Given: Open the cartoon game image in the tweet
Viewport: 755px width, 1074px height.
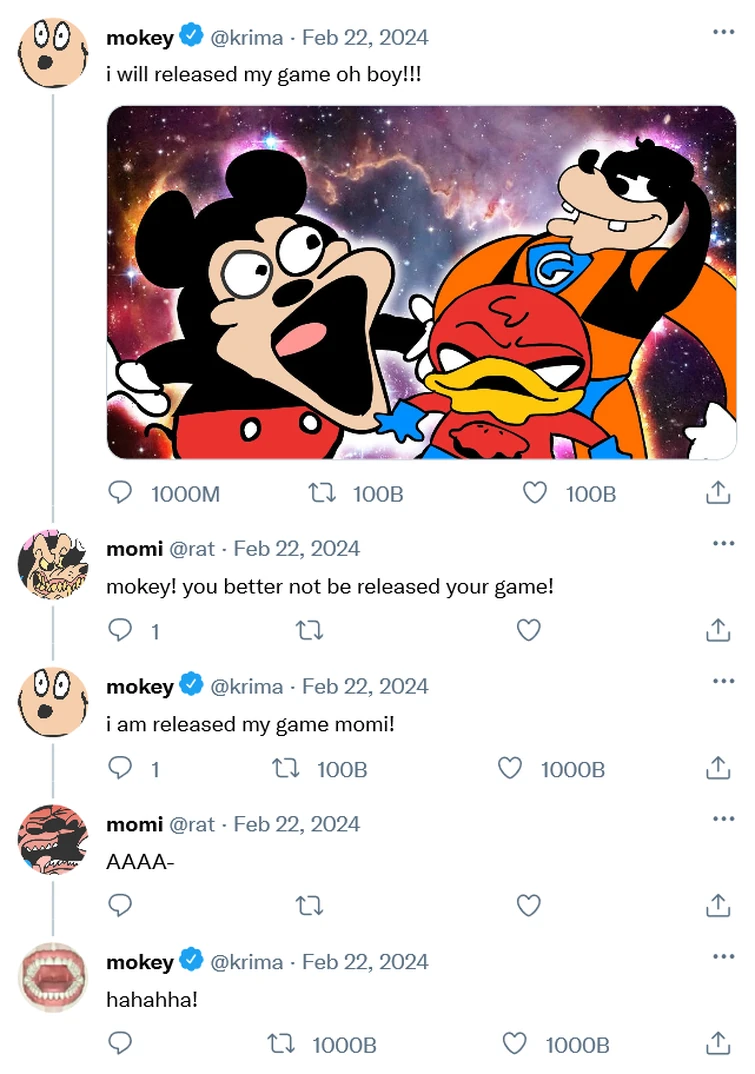Looking at the screenshot, I should pyautogui.click(x=421, y=282).
